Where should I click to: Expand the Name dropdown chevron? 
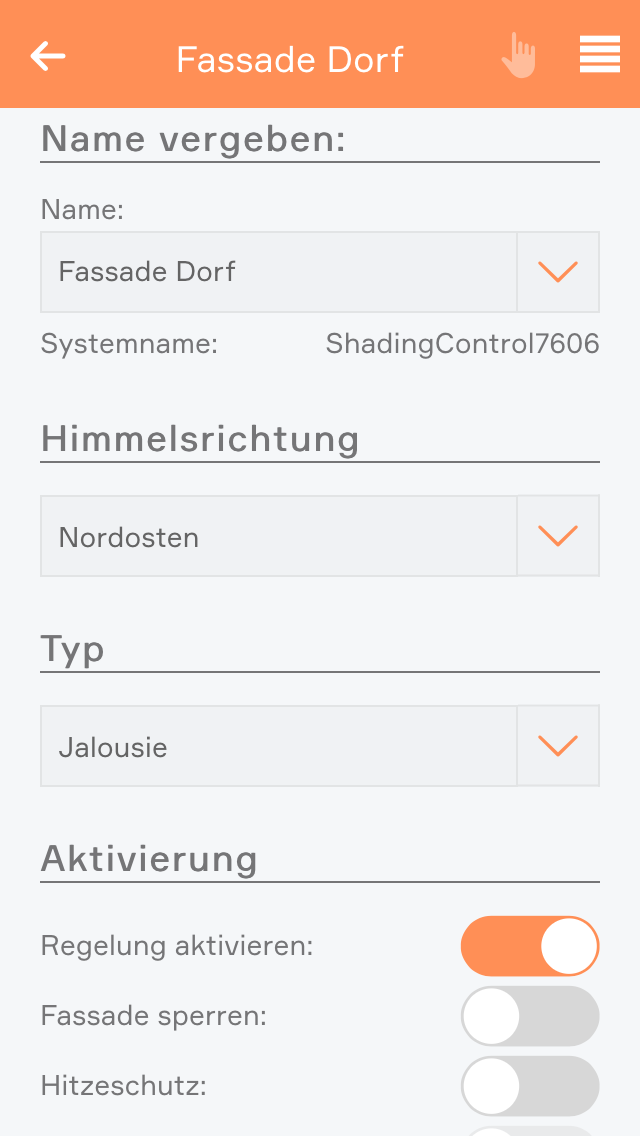tap(558, 272)
